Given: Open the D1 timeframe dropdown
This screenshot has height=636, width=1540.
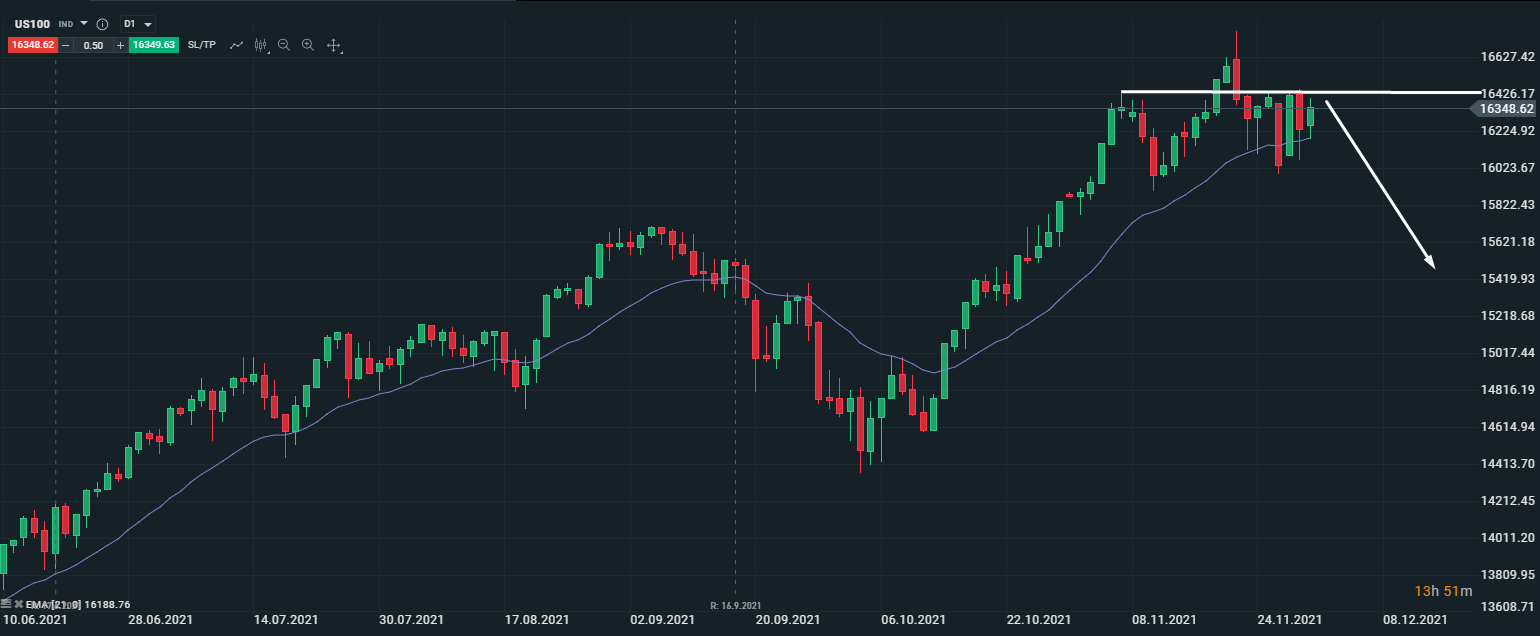Looking at the screenshot, I should pyautogui.click(x=137, y=24).
